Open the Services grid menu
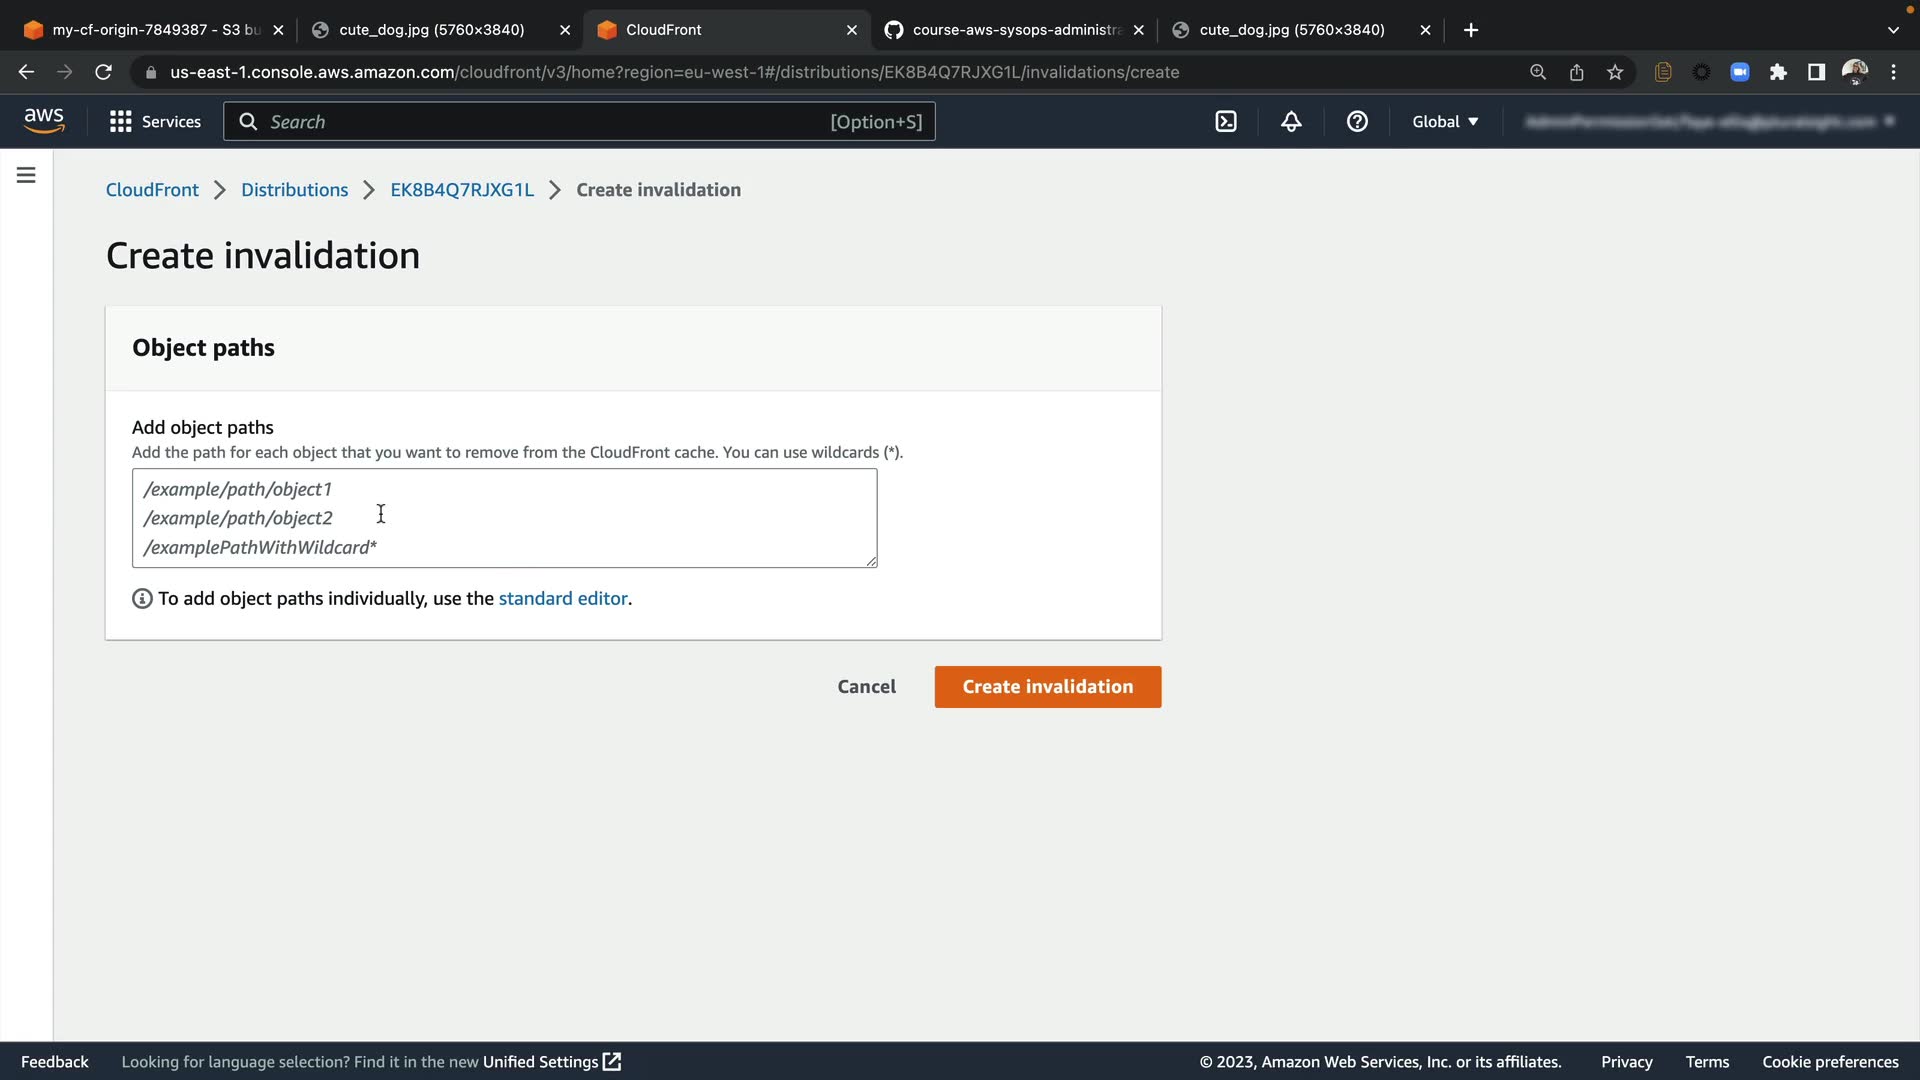Screen dimensions: 1920x1080 tap(155, 122)
